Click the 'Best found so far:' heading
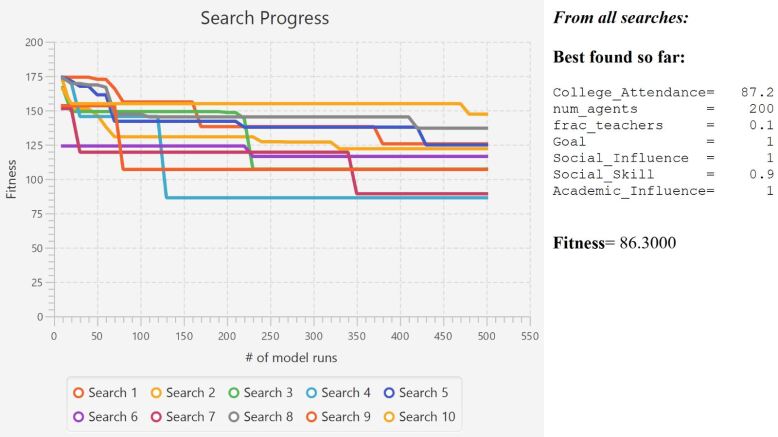This screenshot has height=437, width=778. tap(618, 56)
